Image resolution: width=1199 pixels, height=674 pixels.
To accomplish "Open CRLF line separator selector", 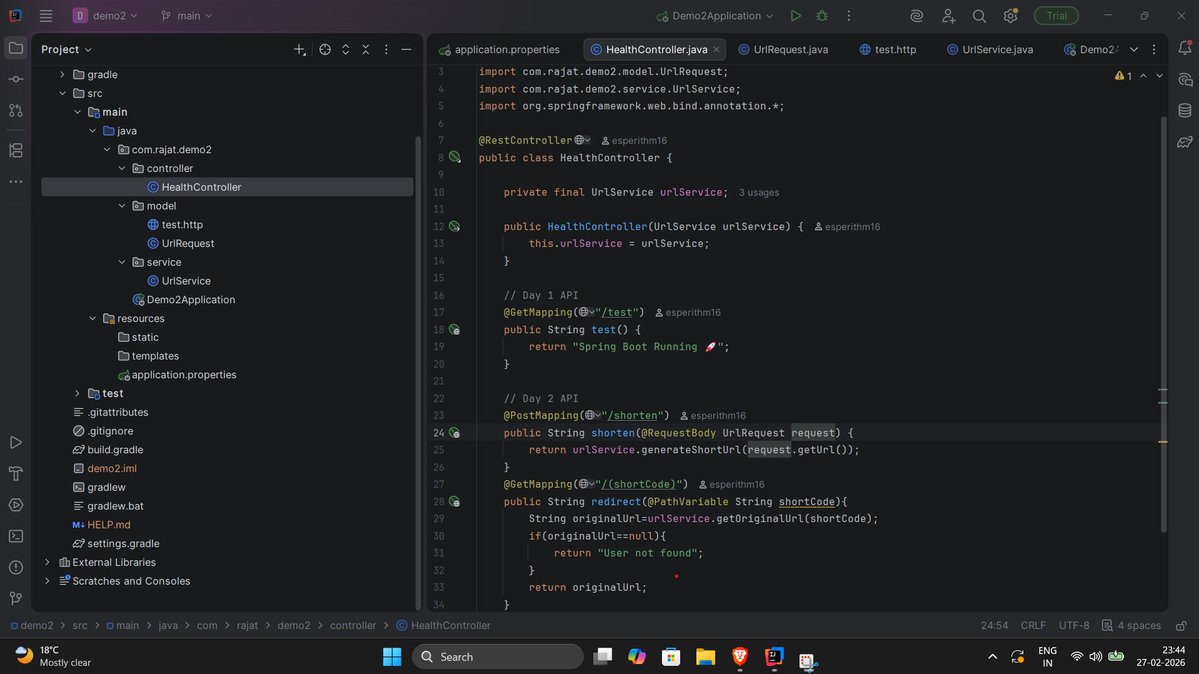I will [x=1033, y=626].
